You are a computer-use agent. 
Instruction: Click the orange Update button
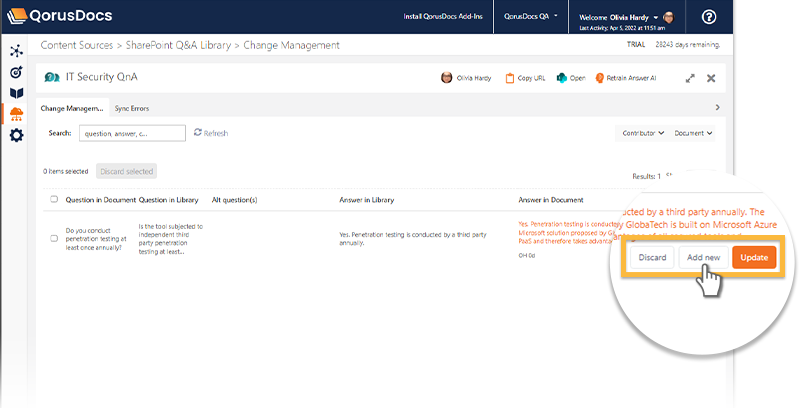754,257
